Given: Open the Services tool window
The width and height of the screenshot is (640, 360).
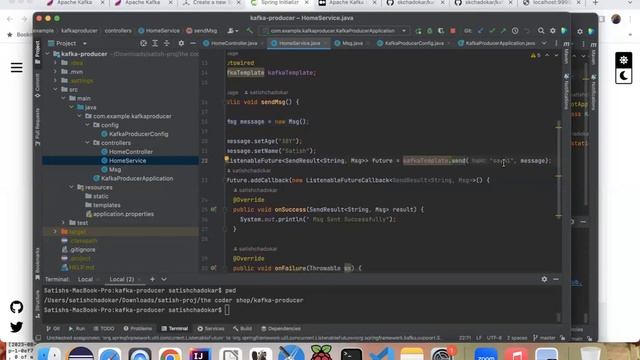Looking at the screenshot, I should [211, 329].
